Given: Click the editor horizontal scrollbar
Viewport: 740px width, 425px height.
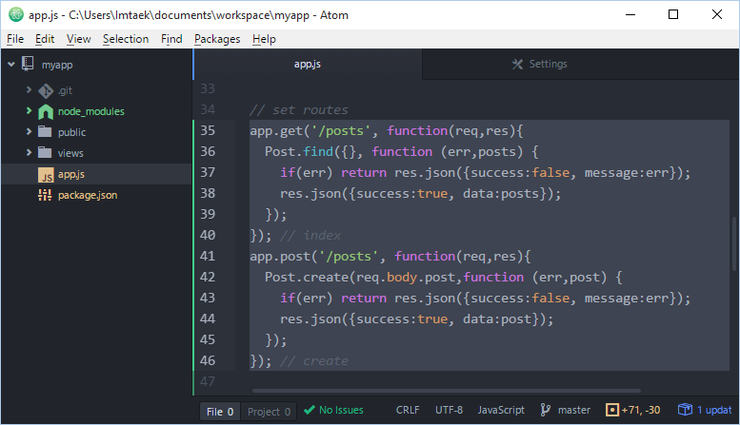Looking at the screenshot, I should click(x=446, y=391).
